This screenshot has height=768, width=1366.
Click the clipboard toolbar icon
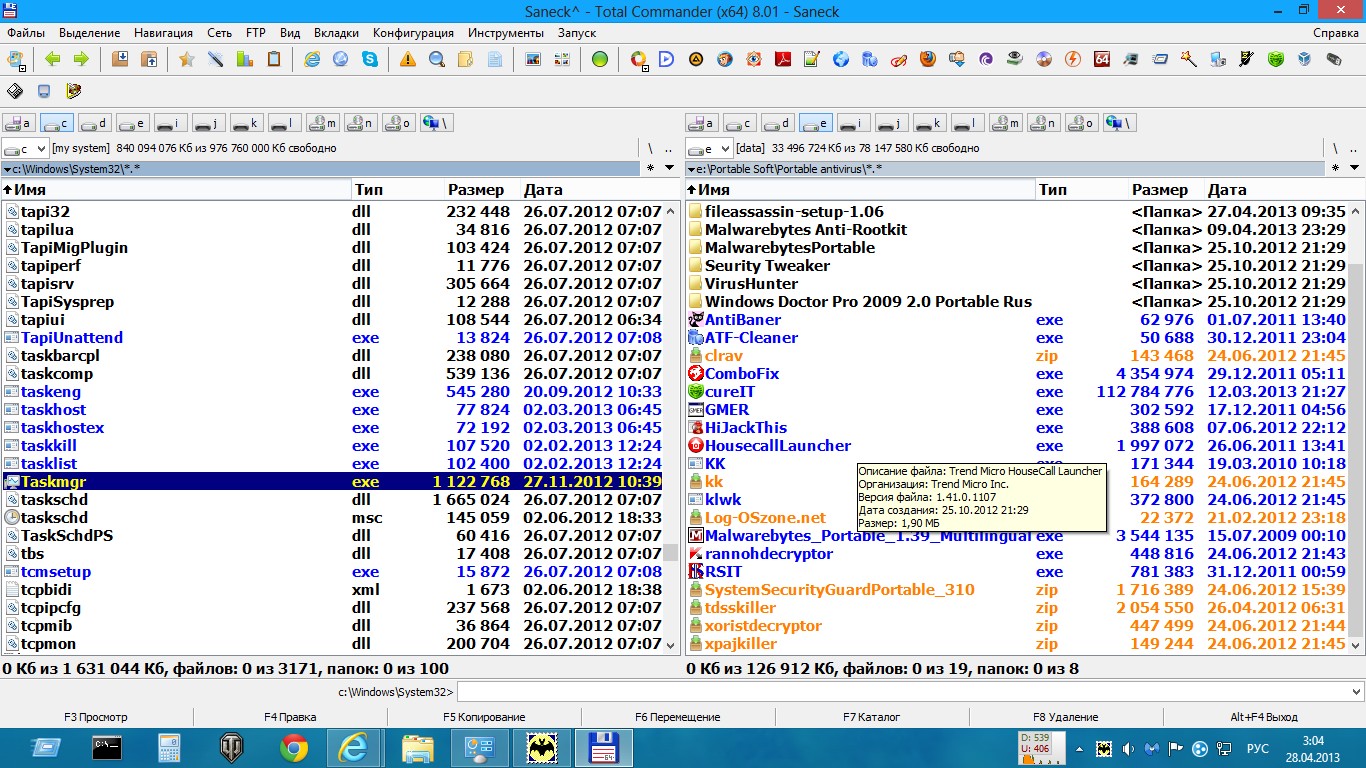click(273, 59)
